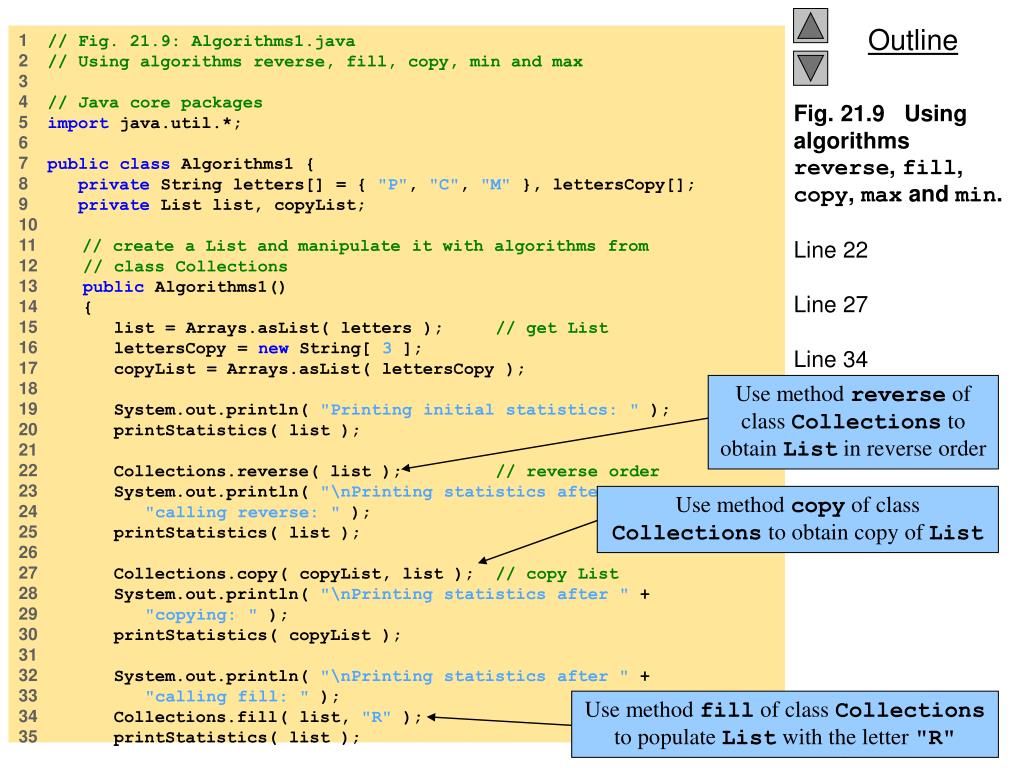Click the '"calling reverse: "' string line
The width and height of the screenshot is (1024, 768).
(257, 512)
